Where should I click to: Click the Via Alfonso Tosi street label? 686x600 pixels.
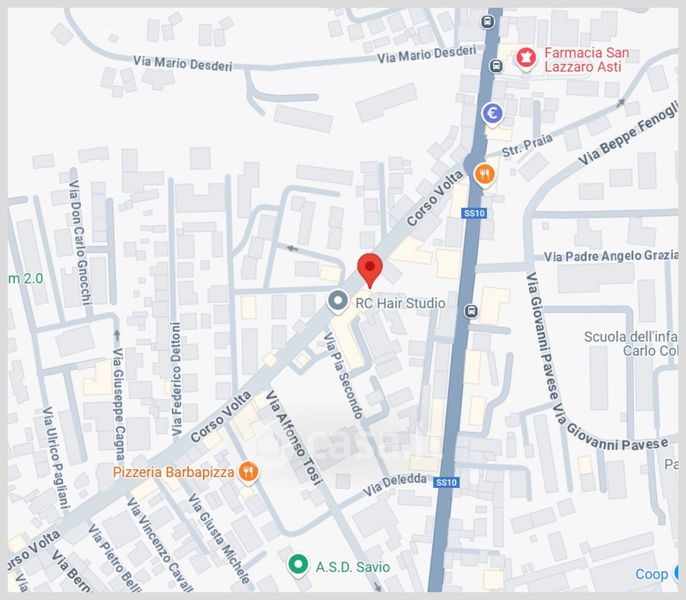[294, 438]
